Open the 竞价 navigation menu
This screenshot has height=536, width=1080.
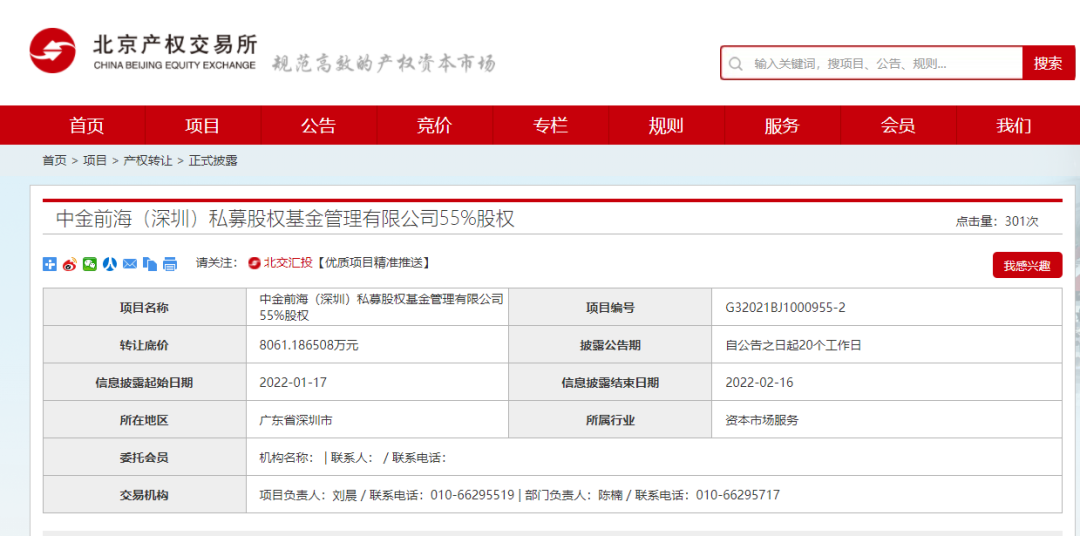point(434,125)
